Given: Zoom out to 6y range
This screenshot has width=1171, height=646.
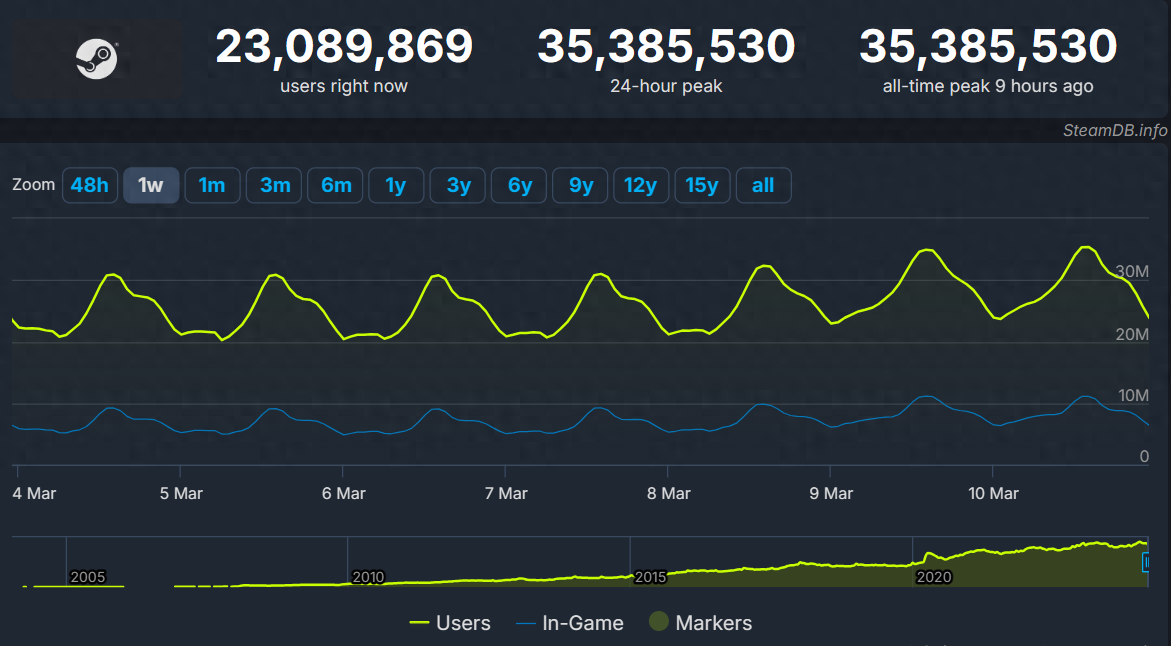Looking at the screenshot, I should (519, 185).
